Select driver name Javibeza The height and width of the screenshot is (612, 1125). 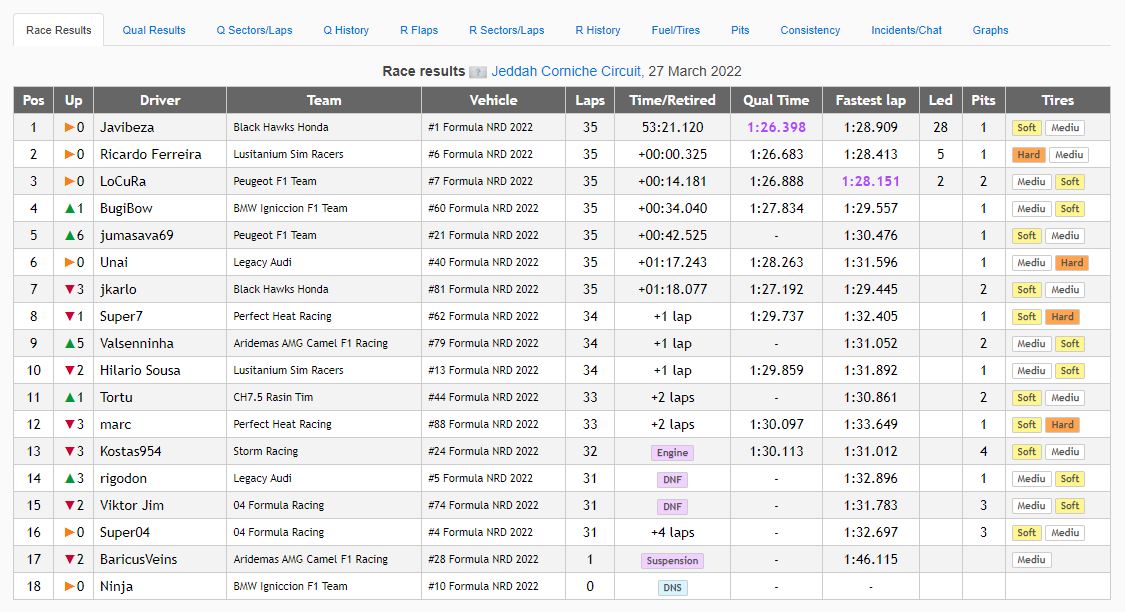[x=127, y=127]
